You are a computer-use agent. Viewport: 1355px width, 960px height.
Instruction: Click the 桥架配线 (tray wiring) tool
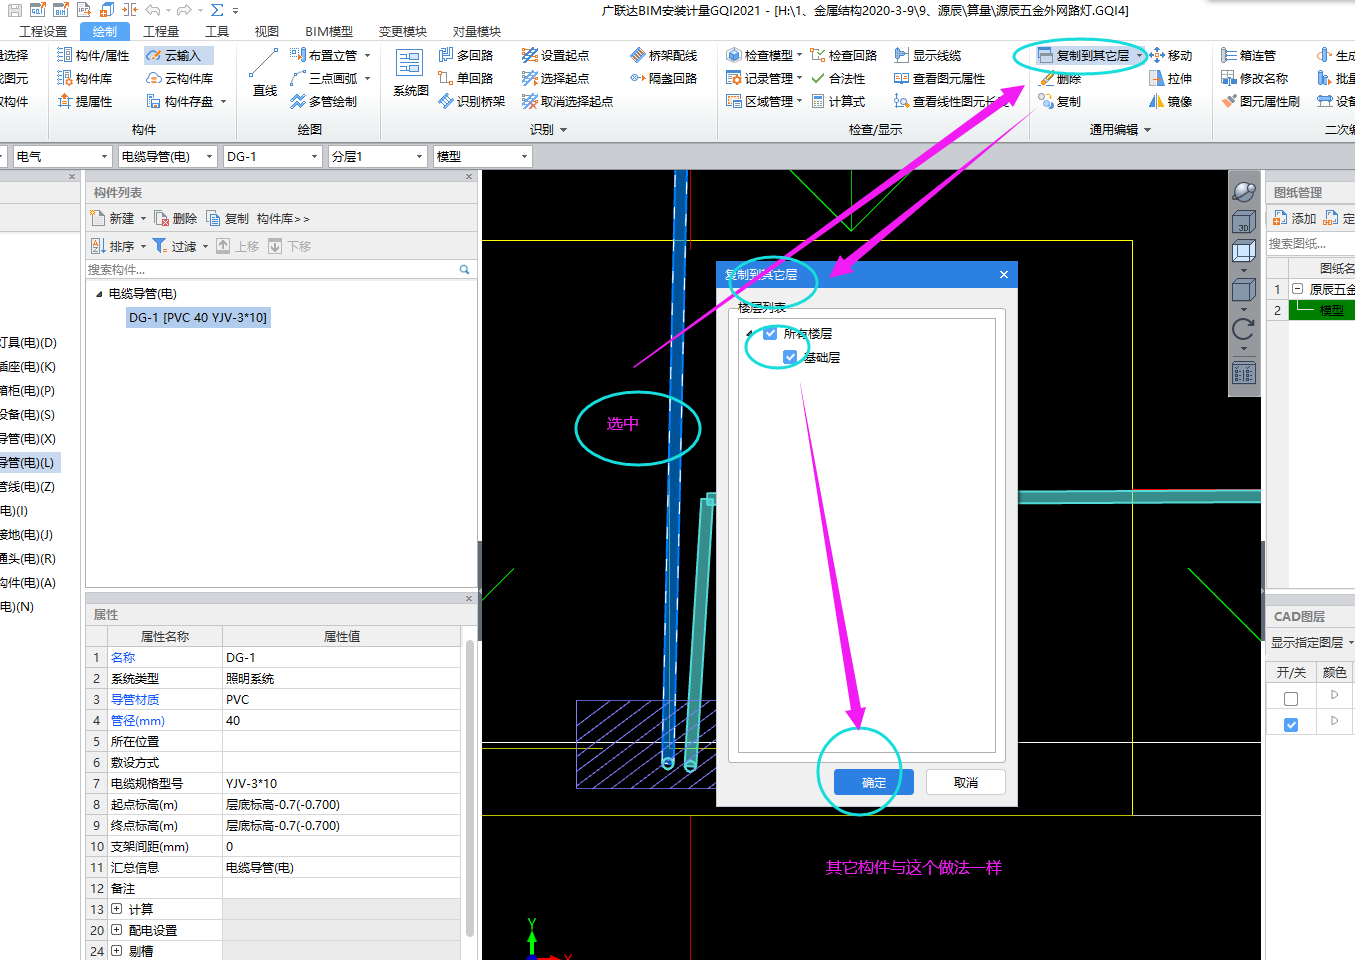[663, 55]
